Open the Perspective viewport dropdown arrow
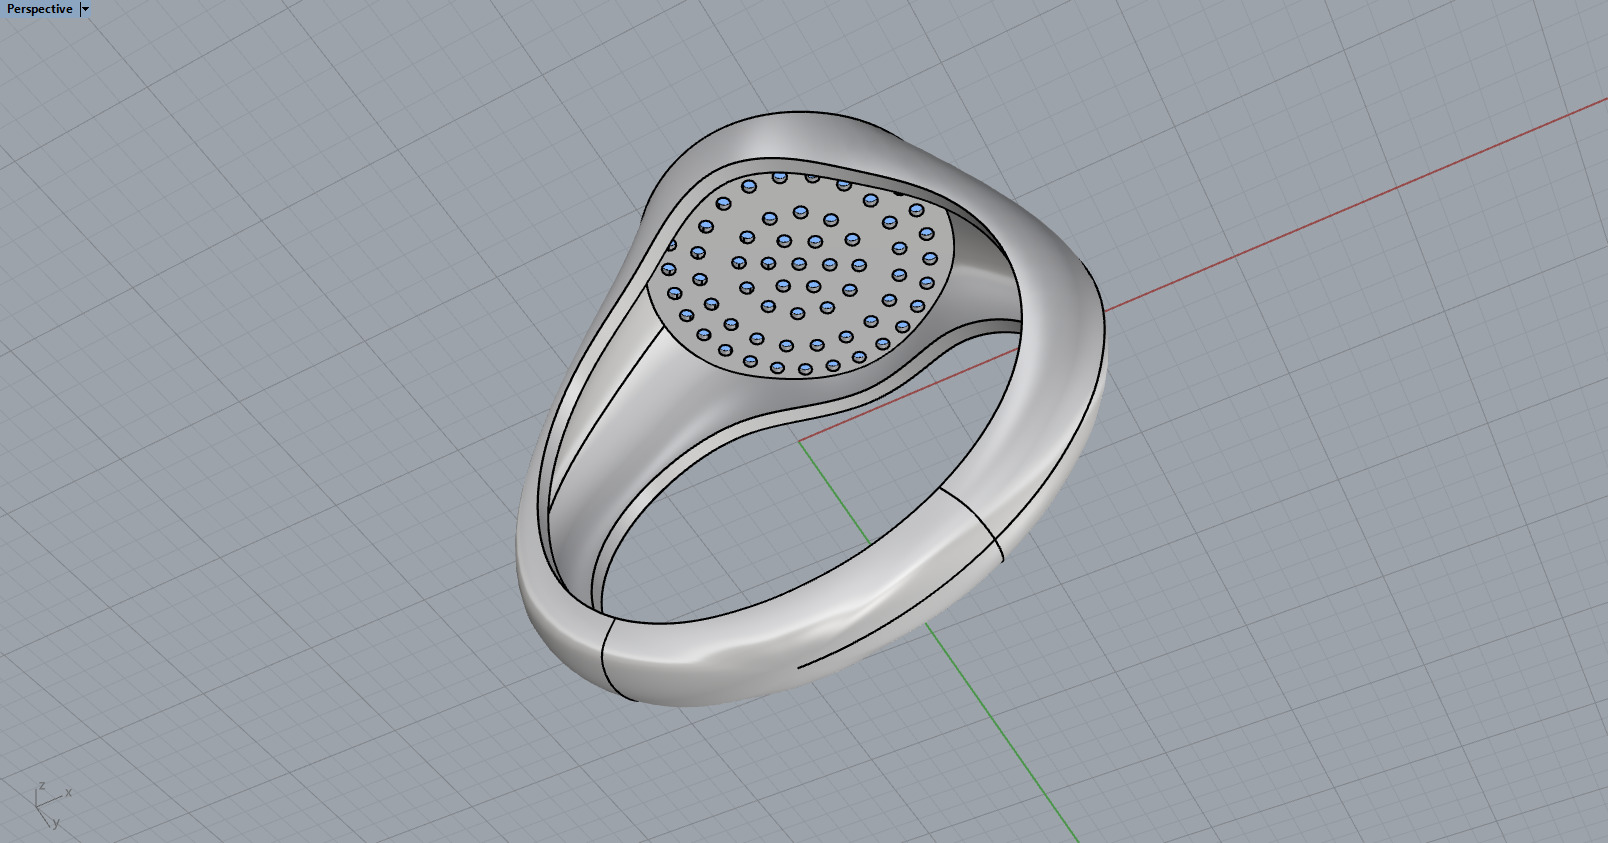The width and height of the screenshot is (1608, 843). pos(85,9)
